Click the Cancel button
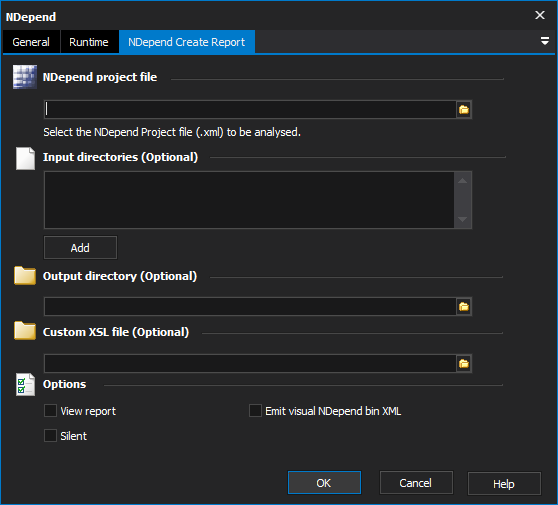558x505 pixels. pos(416,483)
